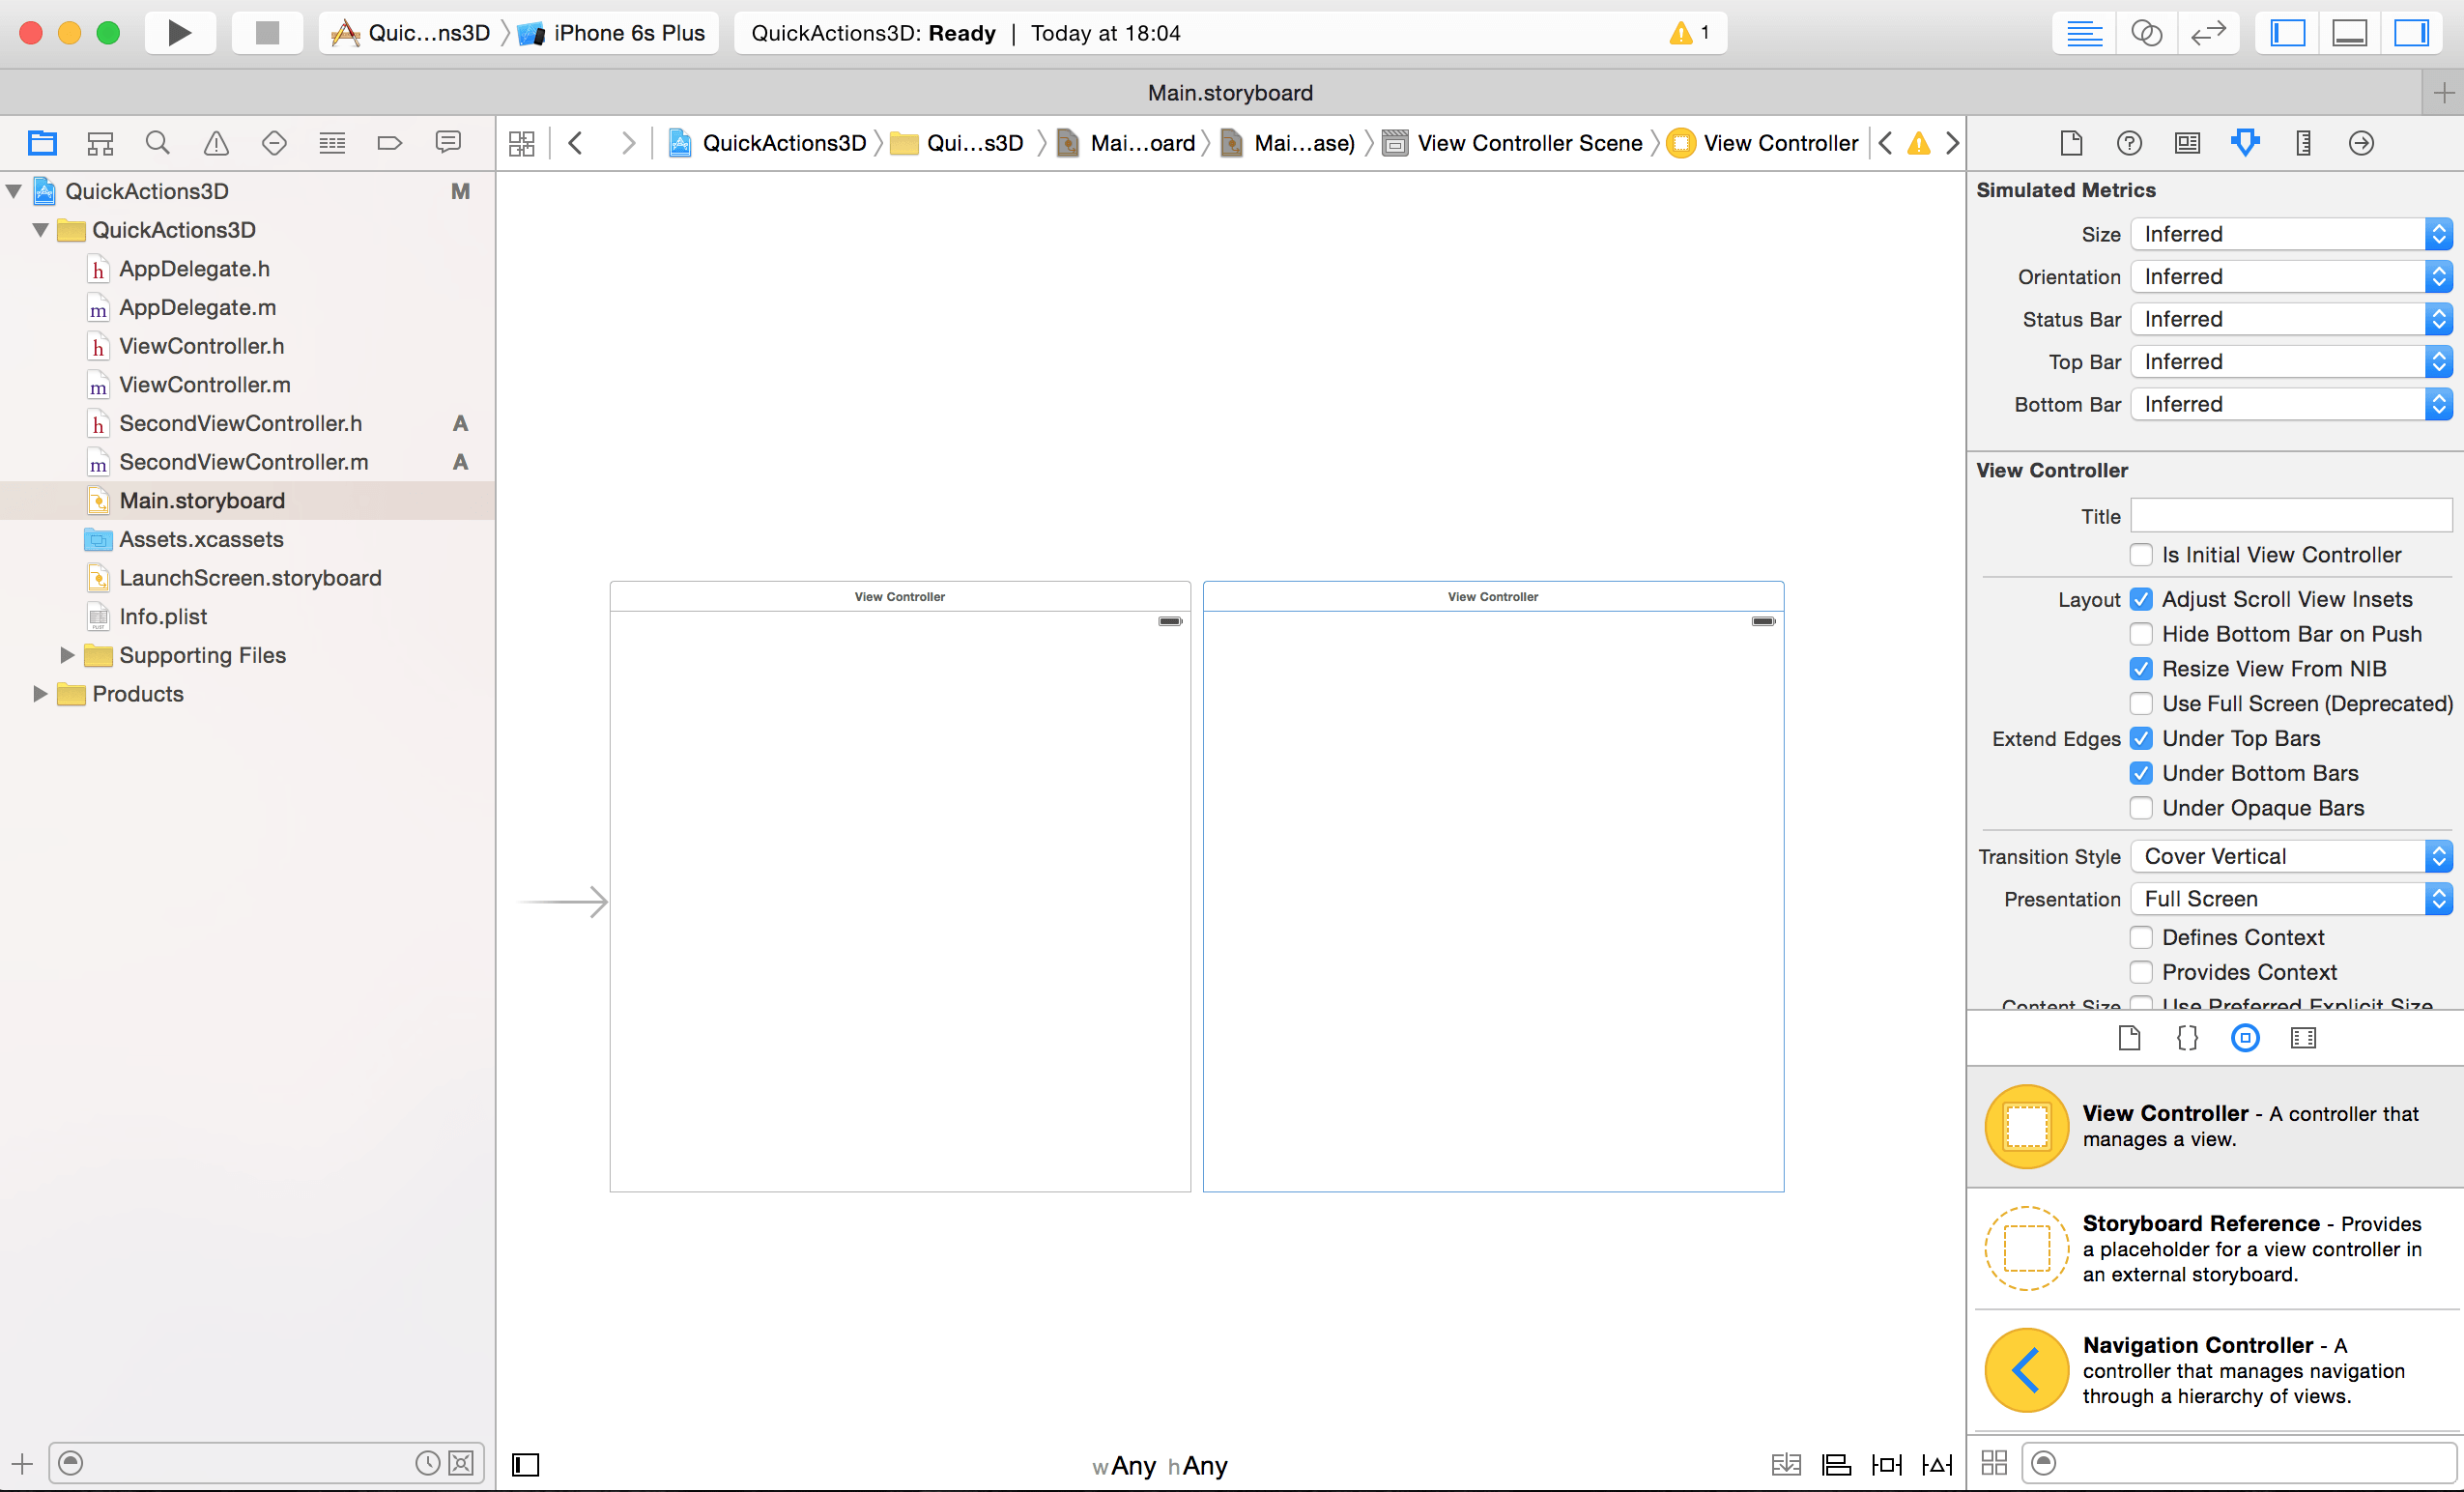2464x1492 pixels.
Task: Uncheck Adjust Scroll View Insets
Action: pos(2141,599)
